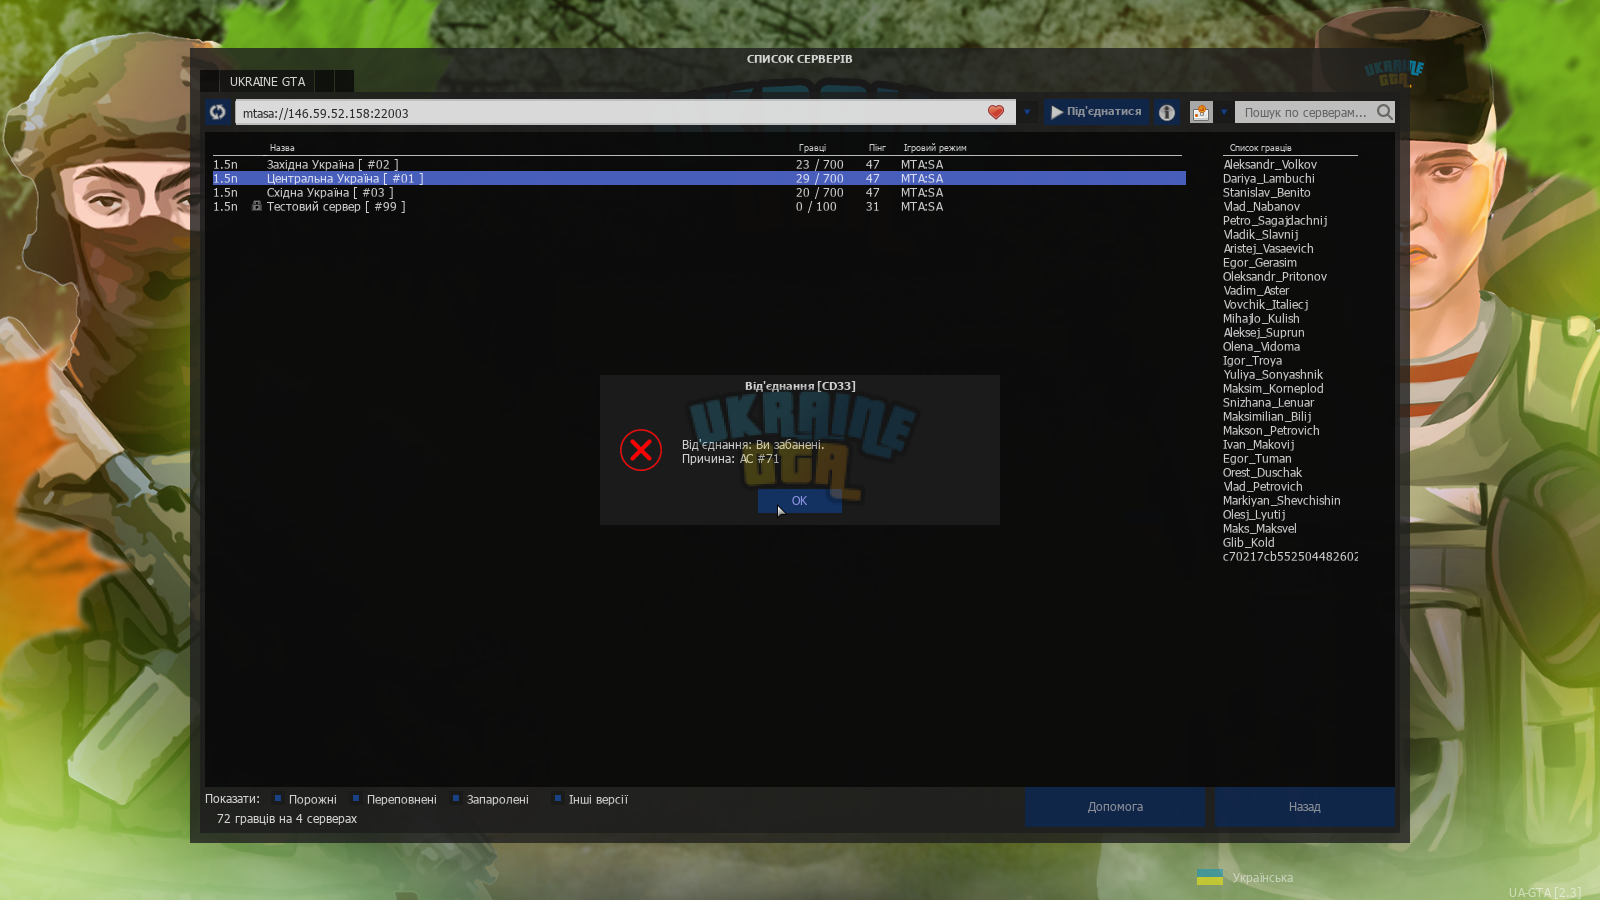Select player Maksimilian_Bilij
Viewport: 1600px width, 900px height.
pyautogui.click(x=1267, y=417)
